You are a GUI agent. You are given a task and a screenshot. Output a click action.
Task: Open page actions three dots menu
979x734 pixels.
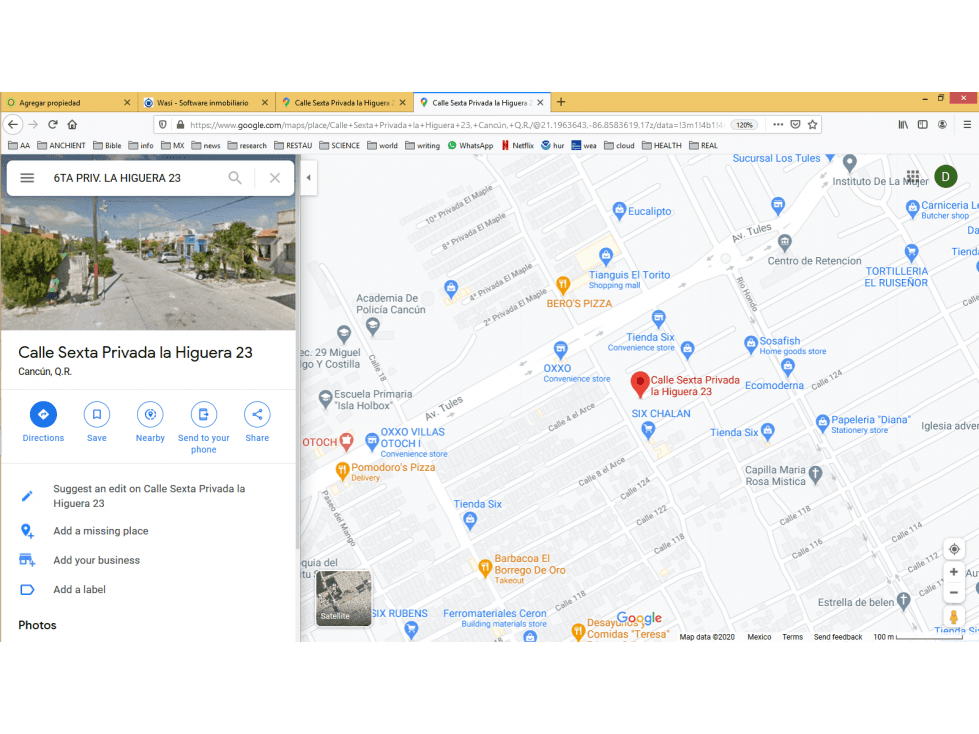[x=778, y=124]
